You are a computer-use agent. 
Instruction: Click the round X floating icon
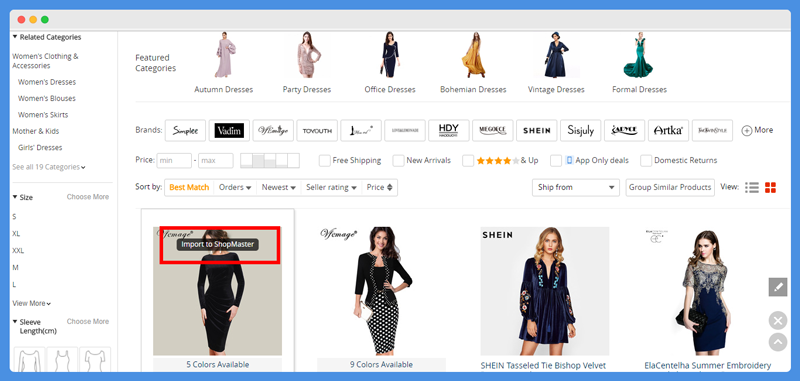(x=778, y=321)
